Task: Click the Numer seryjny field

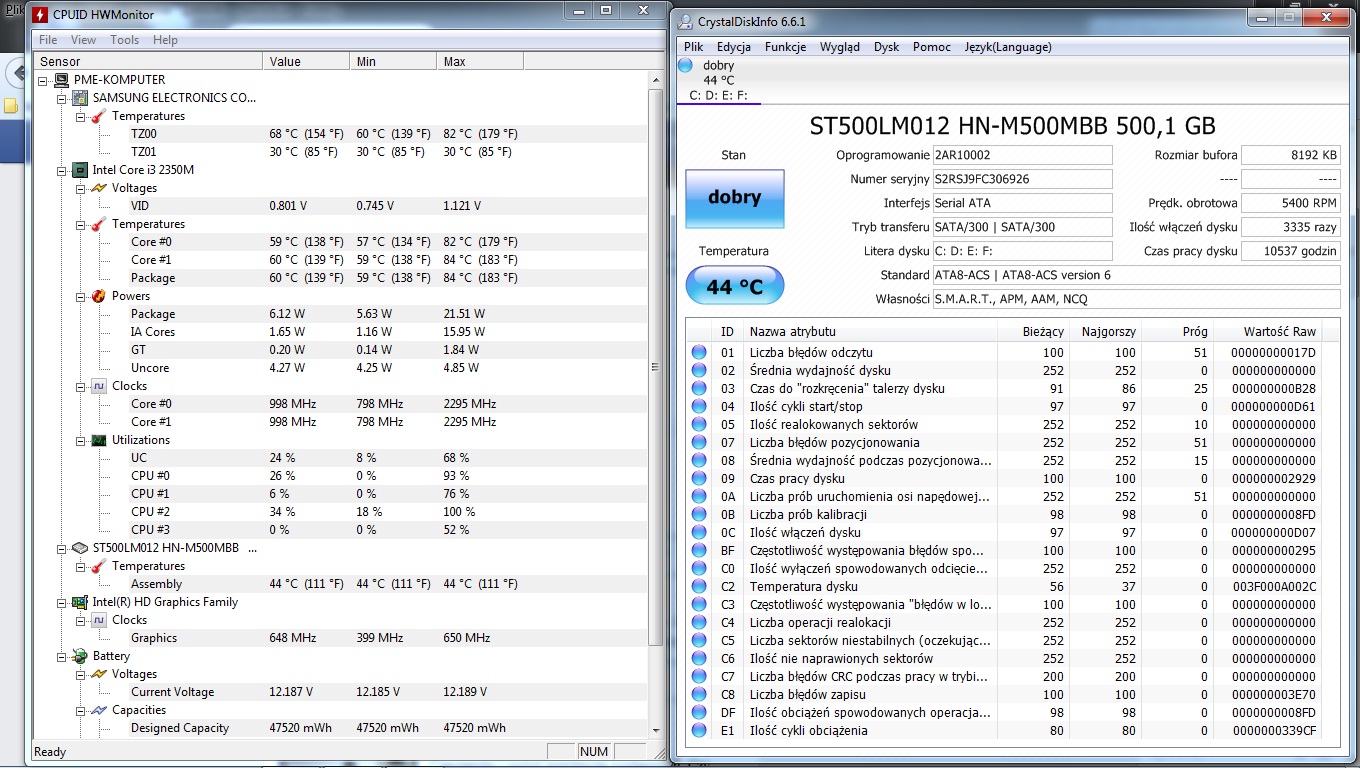Action: (1022, 179)
